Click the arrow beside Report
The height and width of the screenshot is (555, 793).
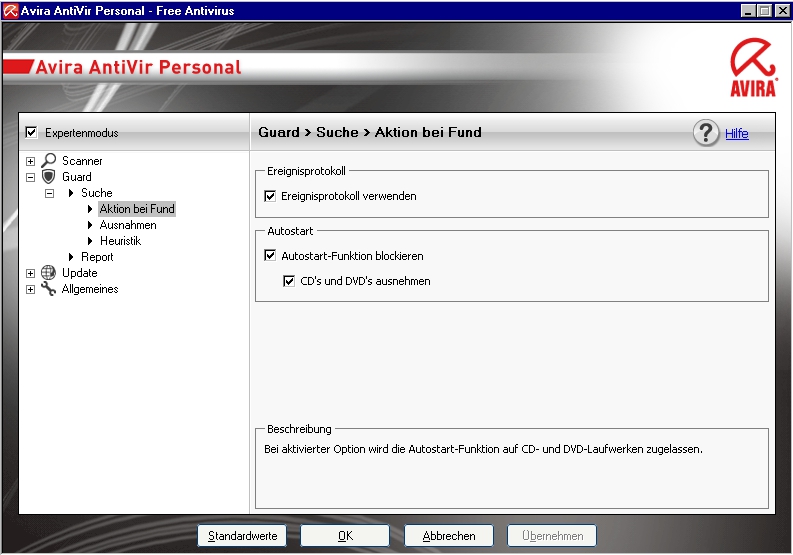[x=71, y=257]
